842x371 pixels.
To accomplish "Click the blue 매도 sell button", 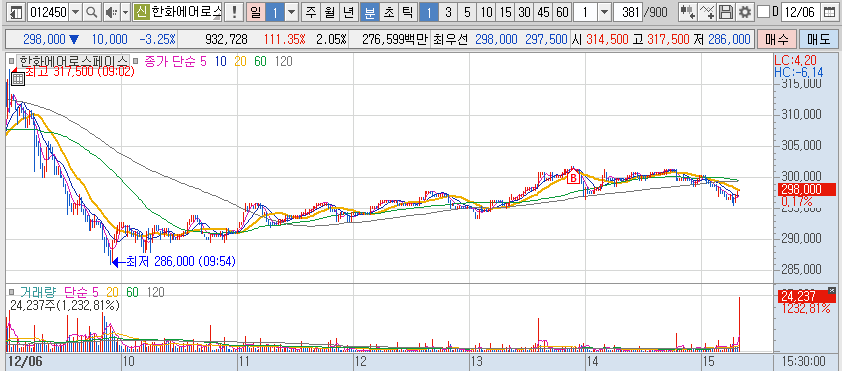I will 818,39.
